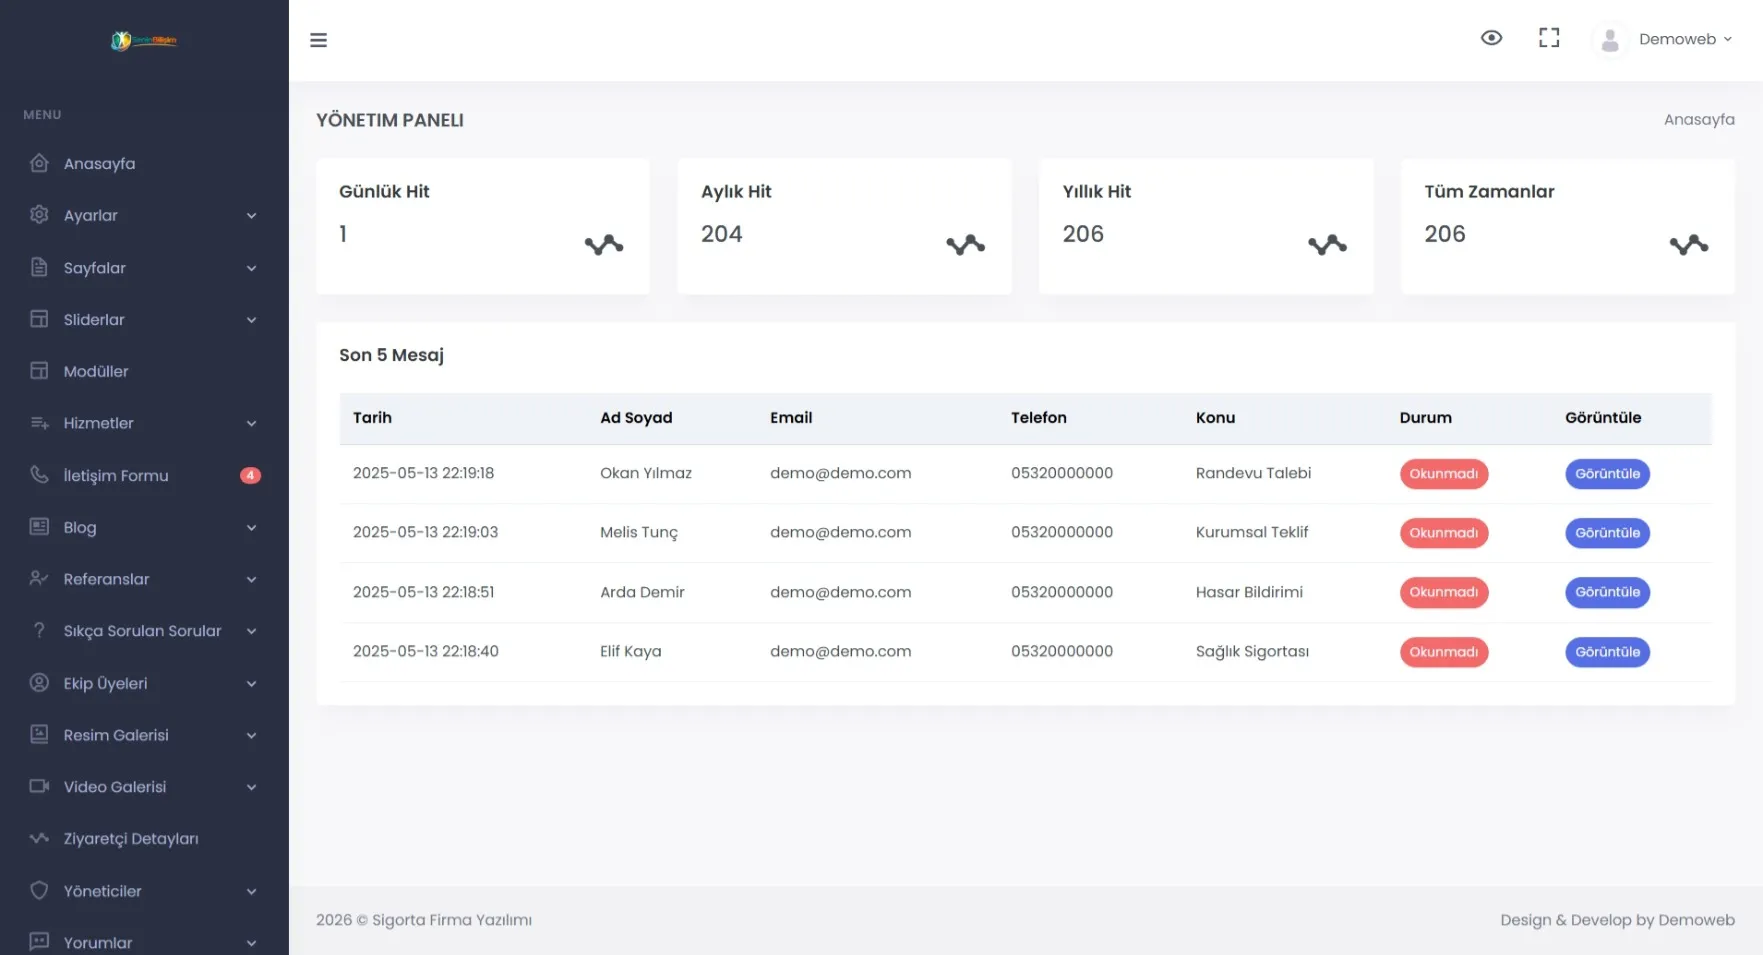Click the Anasayfa home icon in sidebar
This screenshot has width=1763, height=955.
click(39, 163)
